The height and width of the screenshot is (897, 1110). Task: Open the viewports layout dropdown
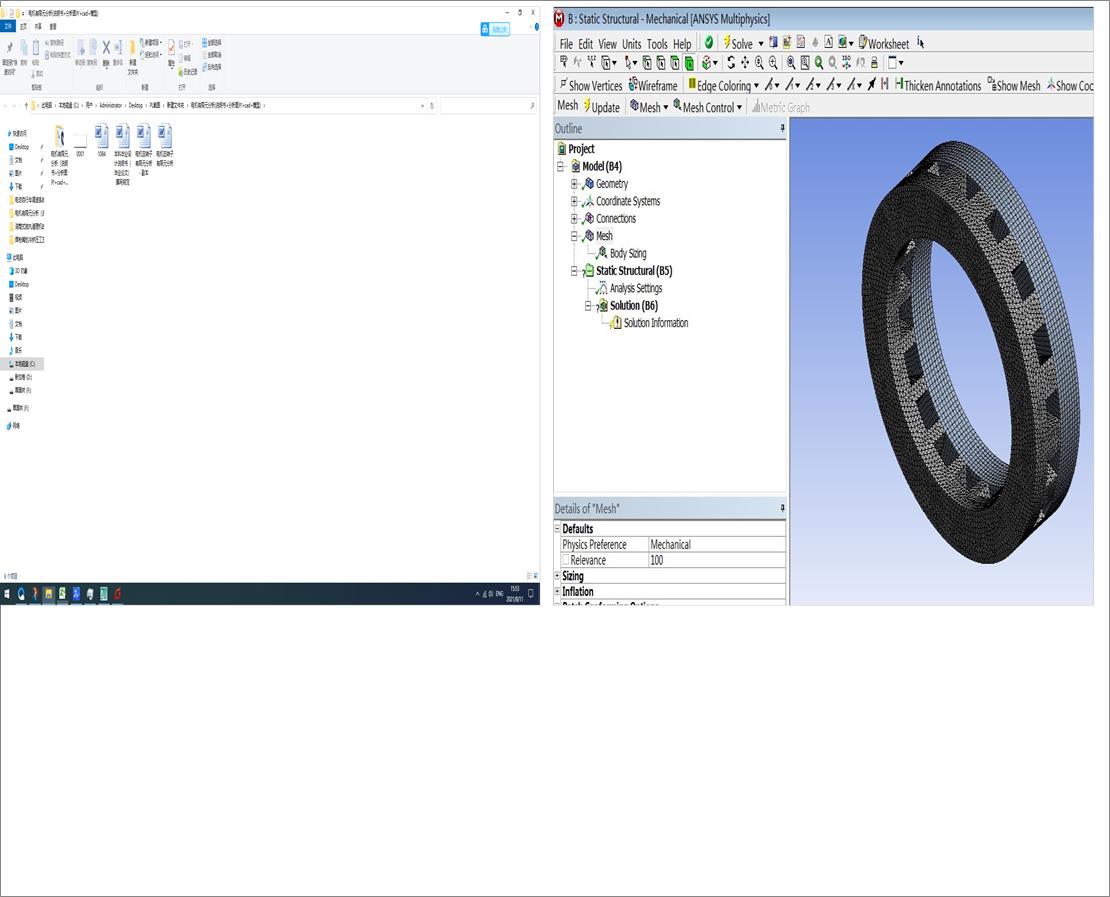(896, 63)
